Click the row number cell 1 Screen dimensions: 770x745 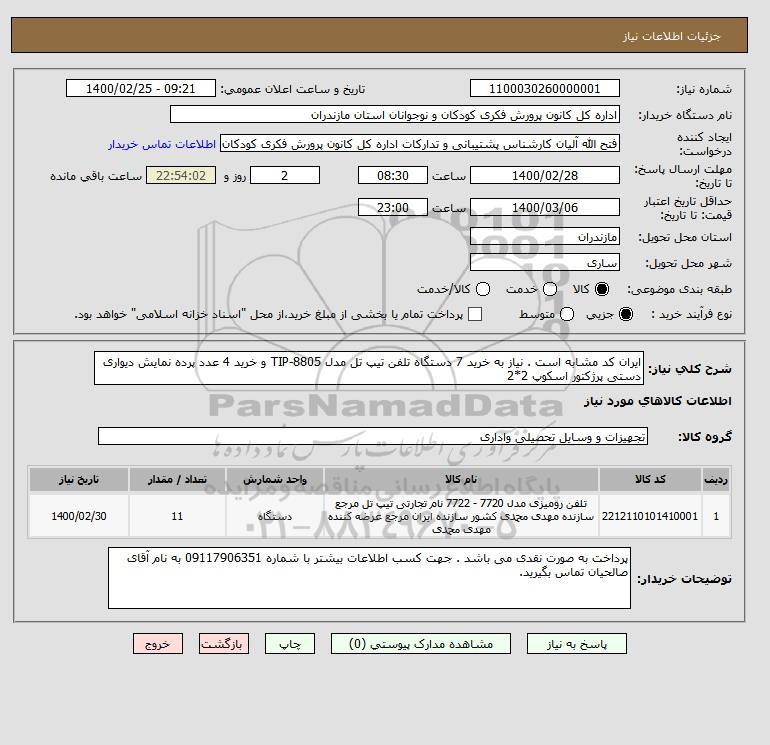pos(716,516)
